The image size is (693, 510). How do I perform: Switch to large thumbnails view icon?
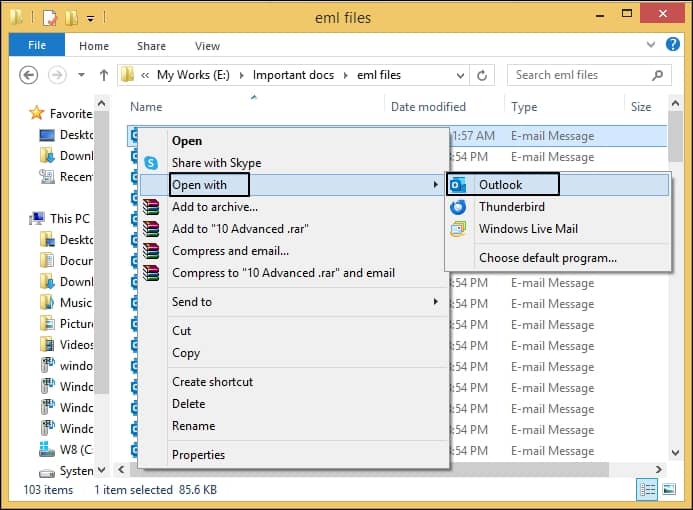click(669, 490)
